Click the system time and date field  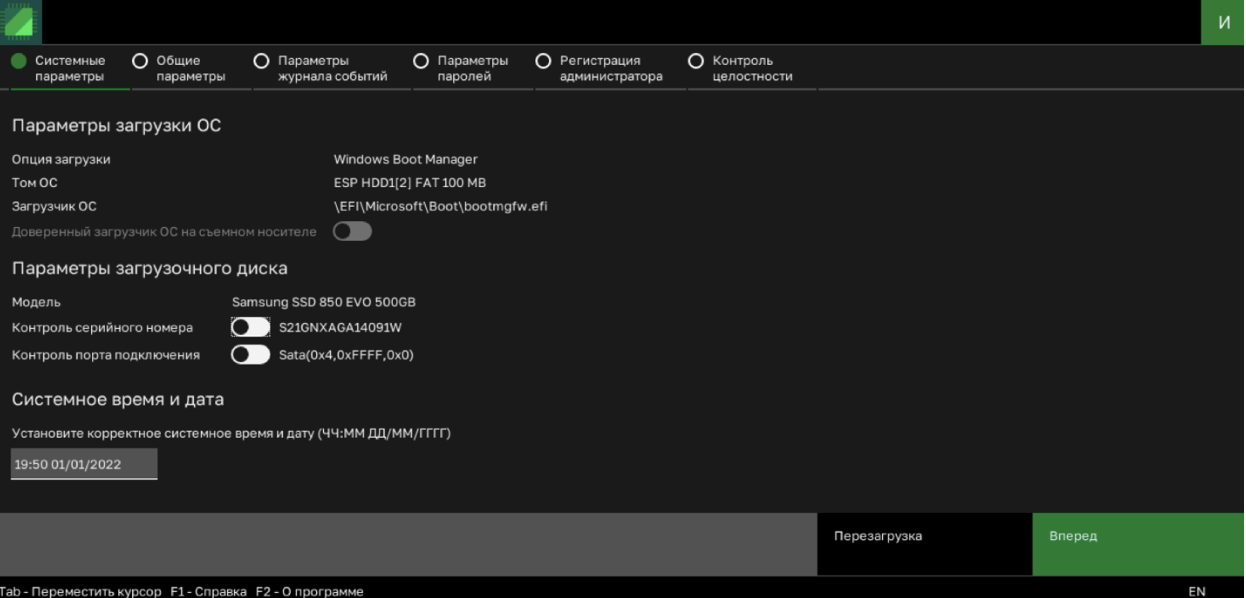(x=84, y=463)
